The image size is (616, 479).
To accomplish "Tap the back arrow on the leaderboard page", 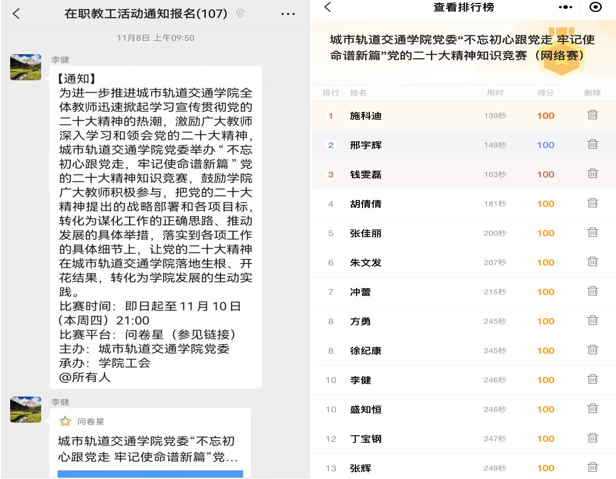I will 328,8.
